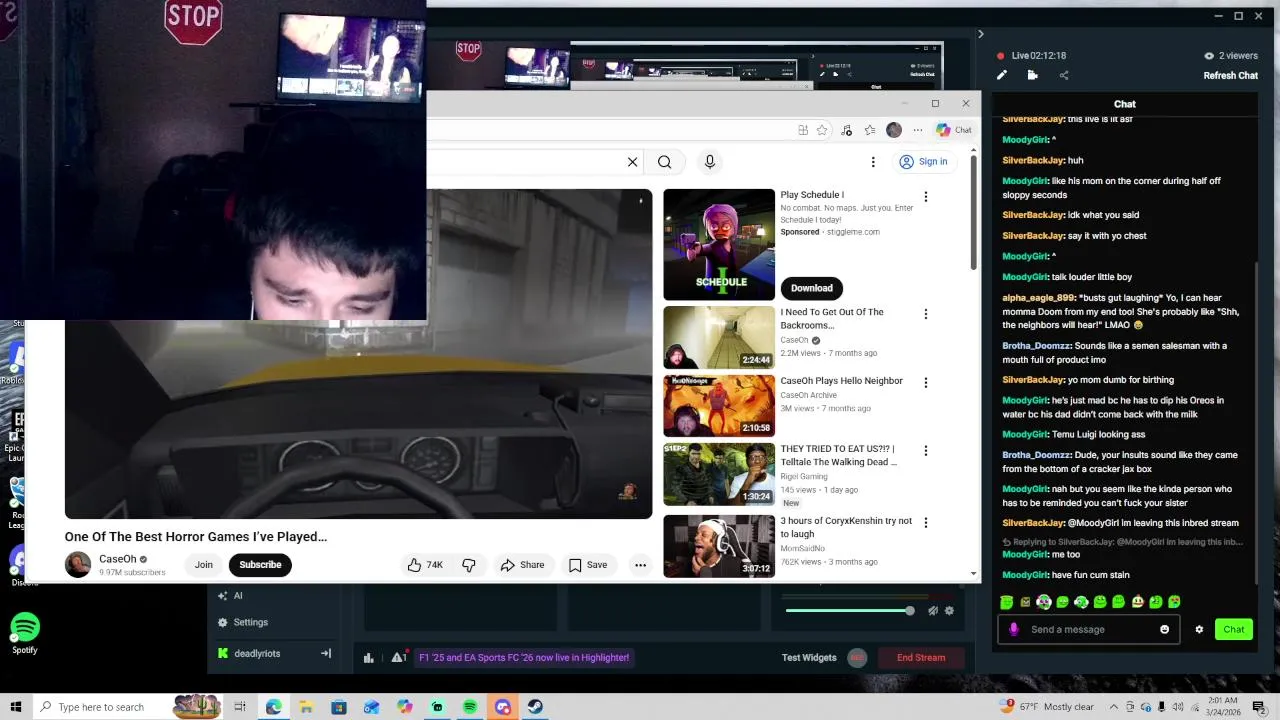Open Spotify desktop shortcut
1280x720 pixels.
click(x=25, y=633)
